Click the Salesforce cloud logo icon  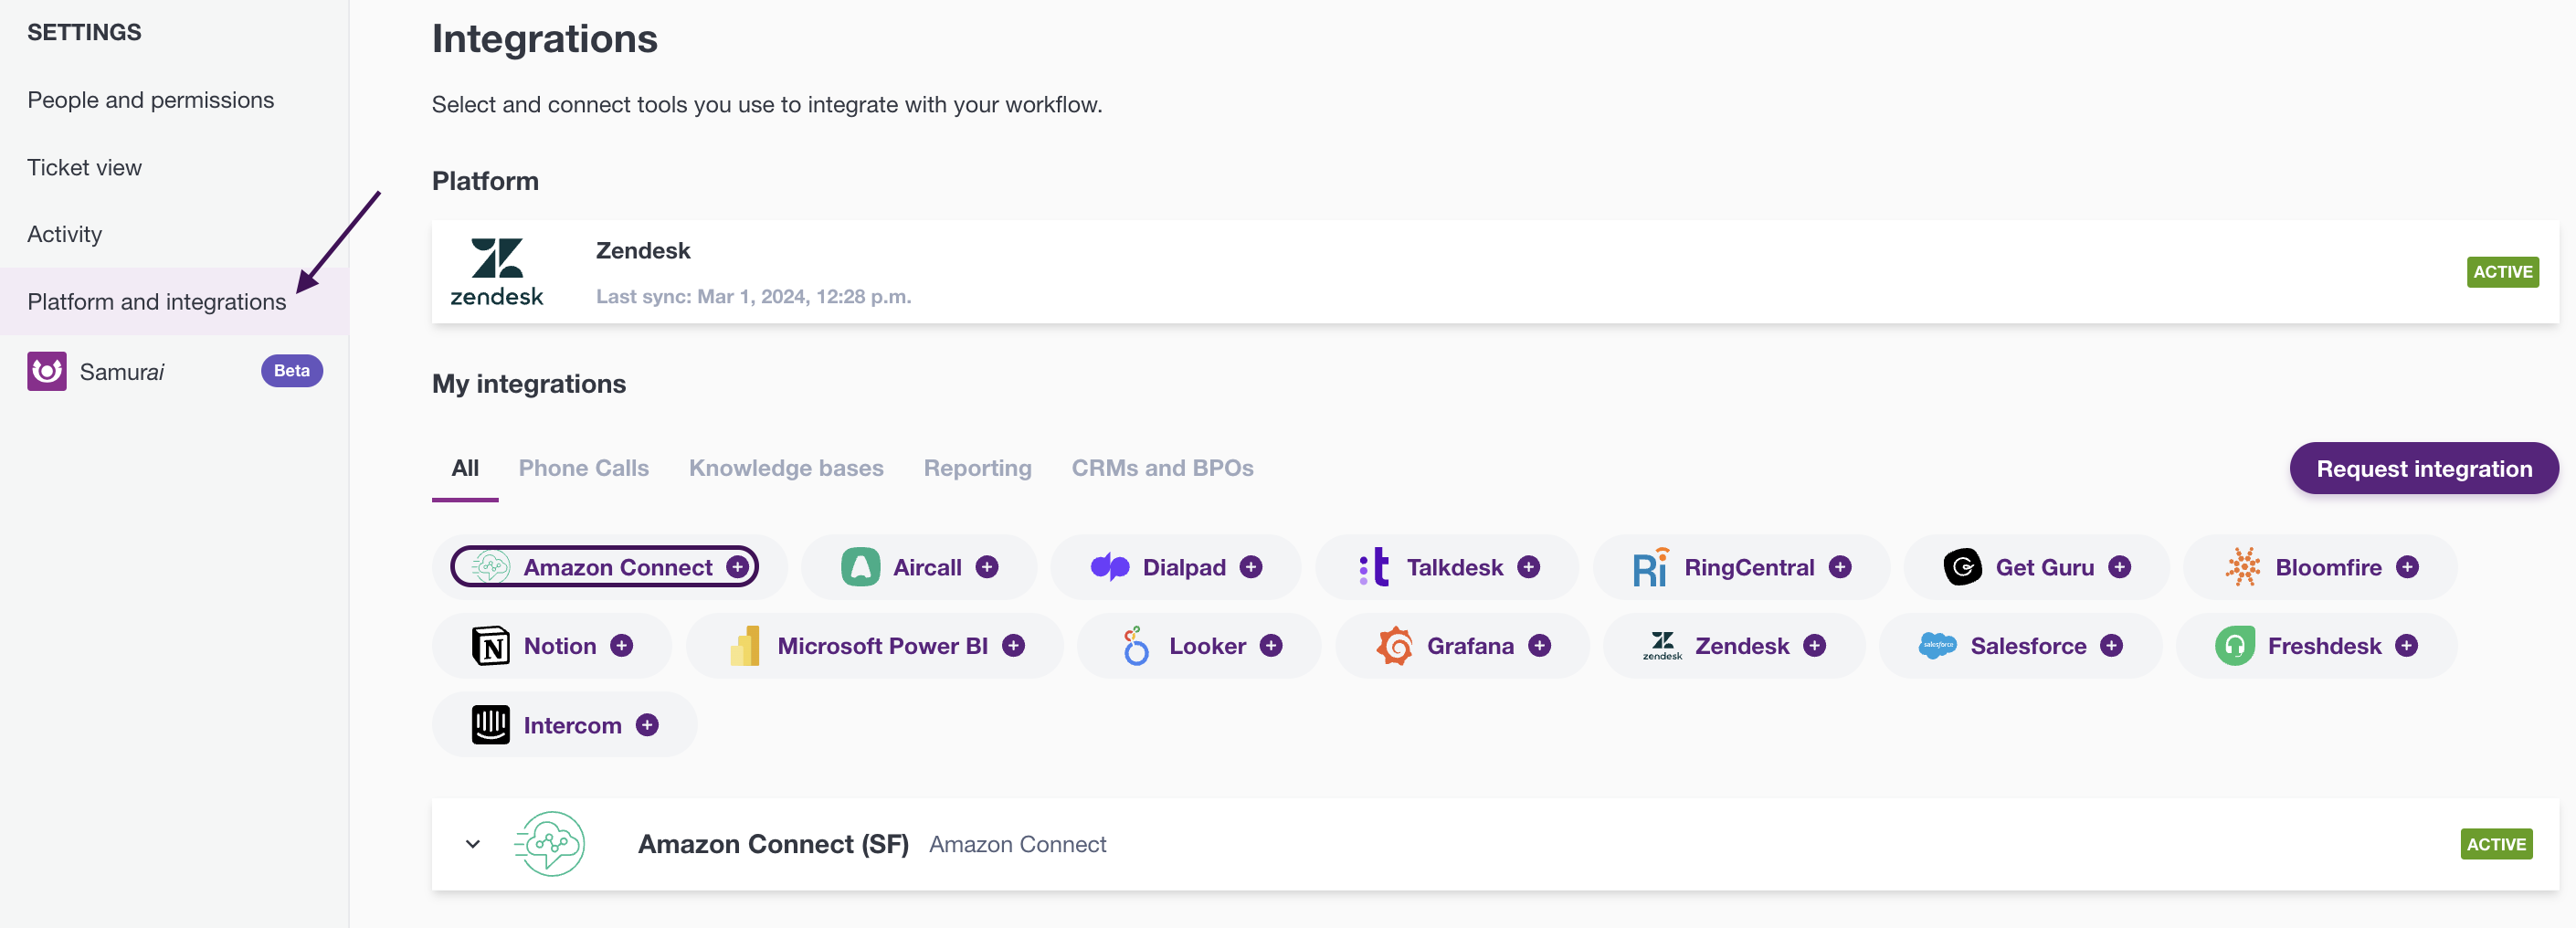click(1937, 646)
